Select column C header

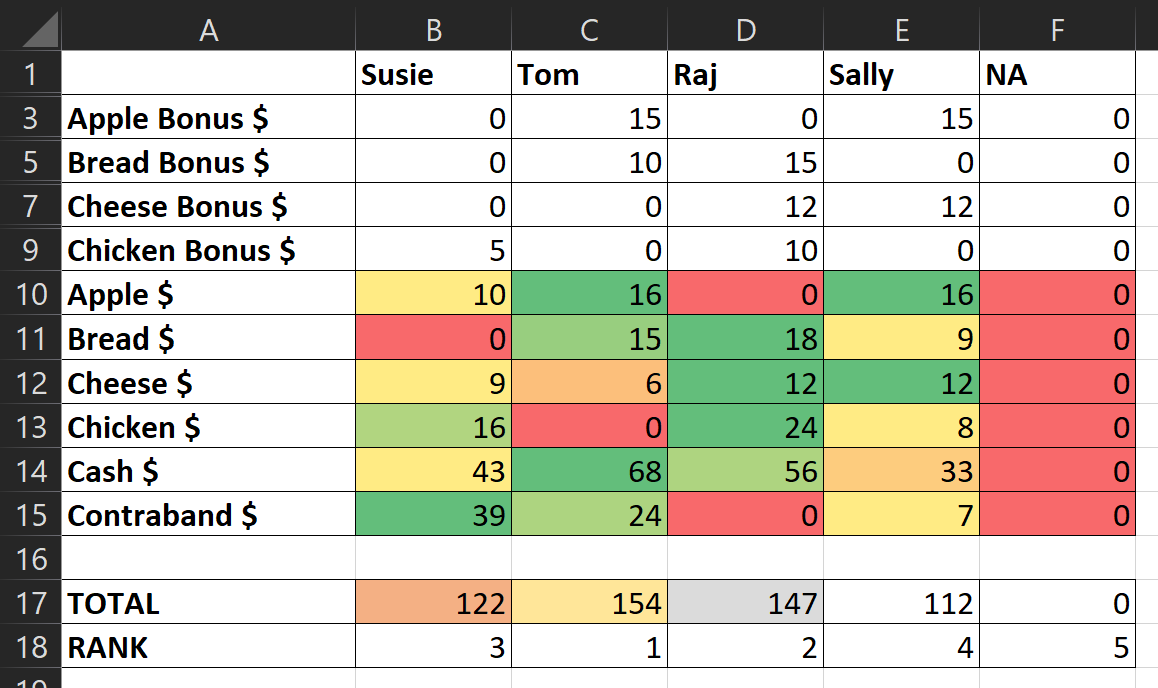tap(589, 30)
